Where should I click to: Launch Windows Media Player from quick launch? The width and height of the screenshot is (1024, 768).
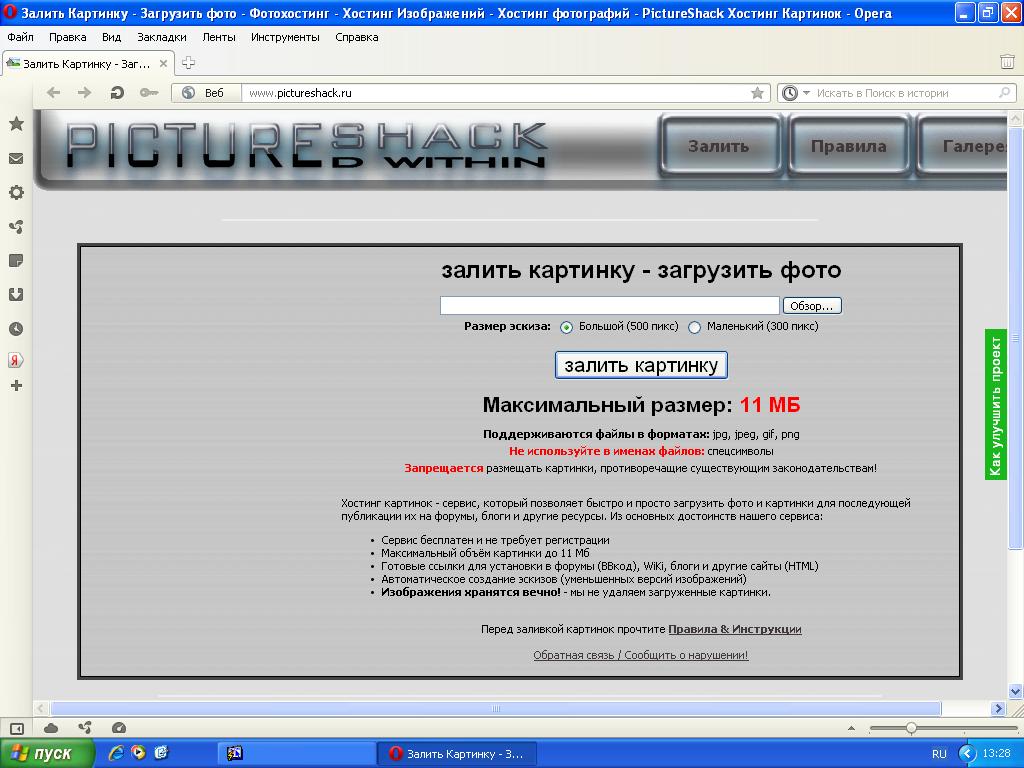tap(138, 752)
